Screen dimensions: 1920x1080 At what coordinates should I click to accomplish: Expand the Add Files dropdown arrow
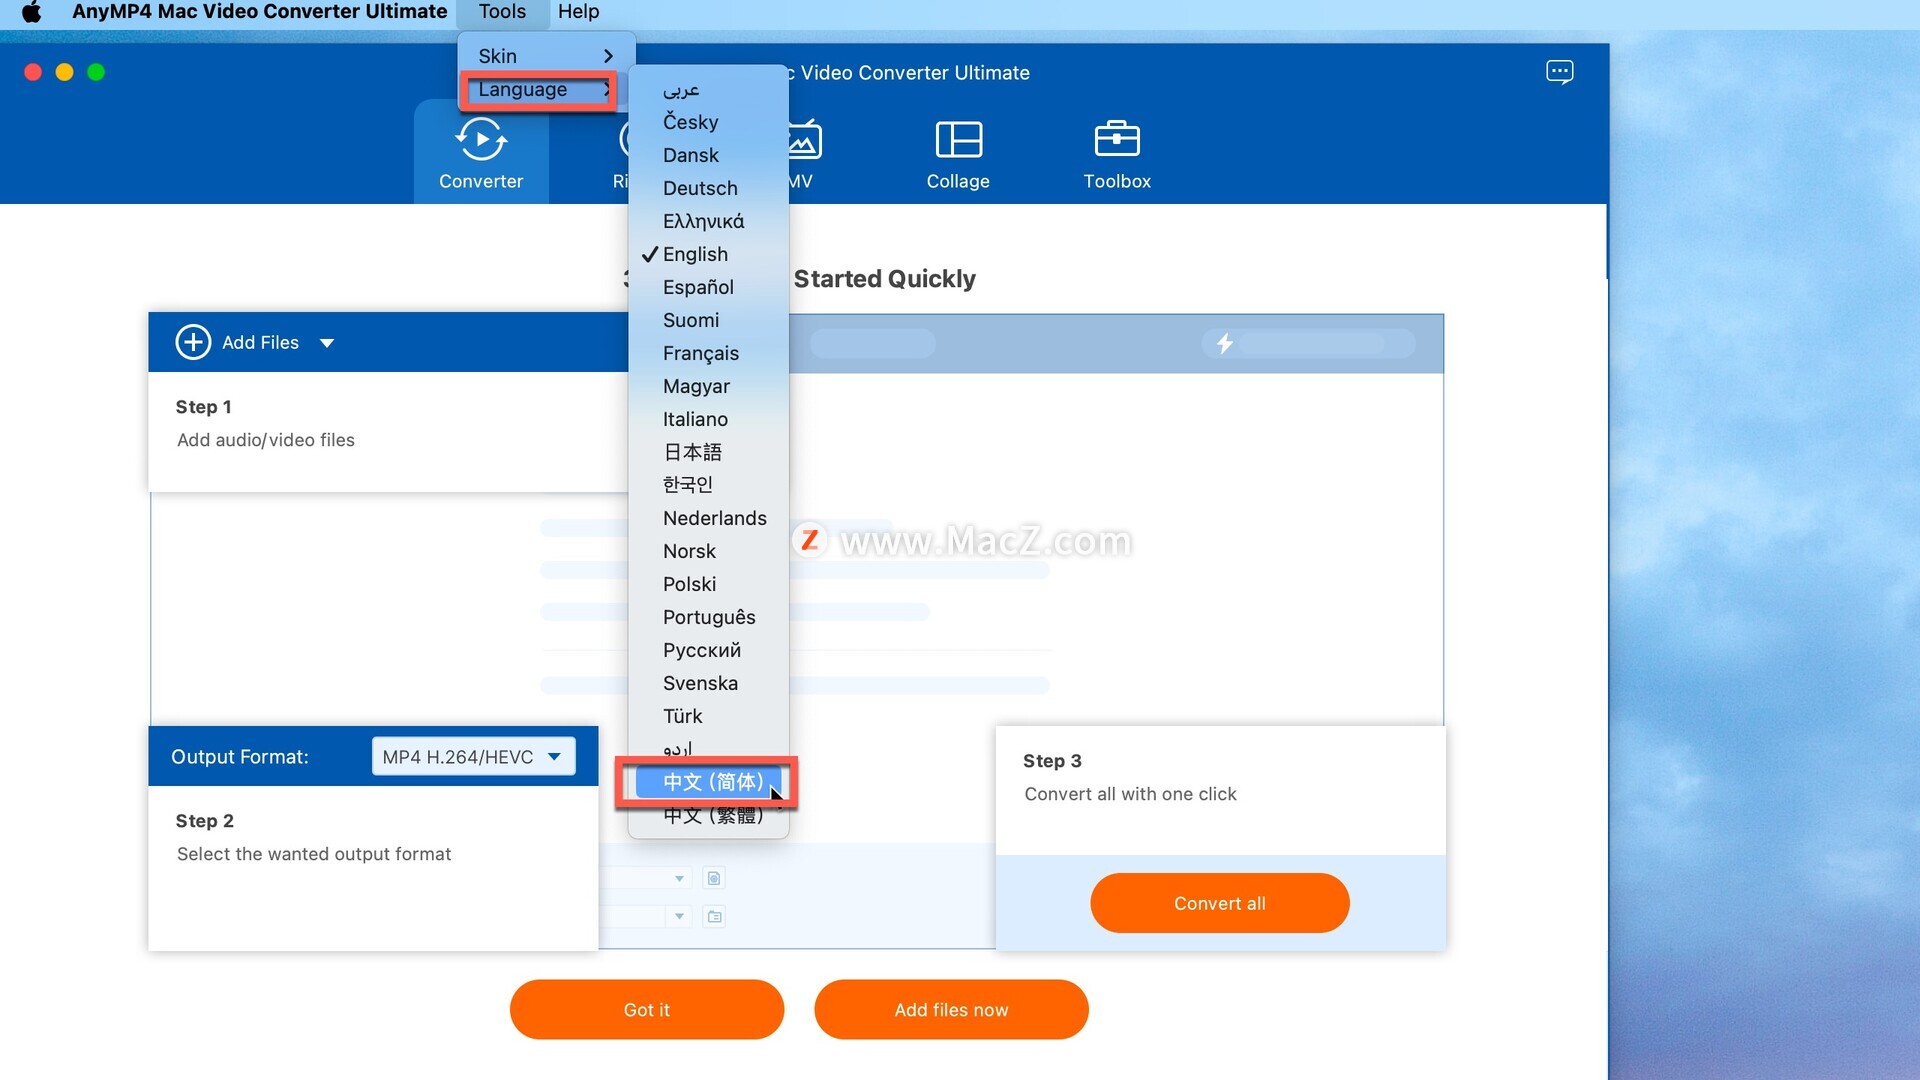[326, 343]
